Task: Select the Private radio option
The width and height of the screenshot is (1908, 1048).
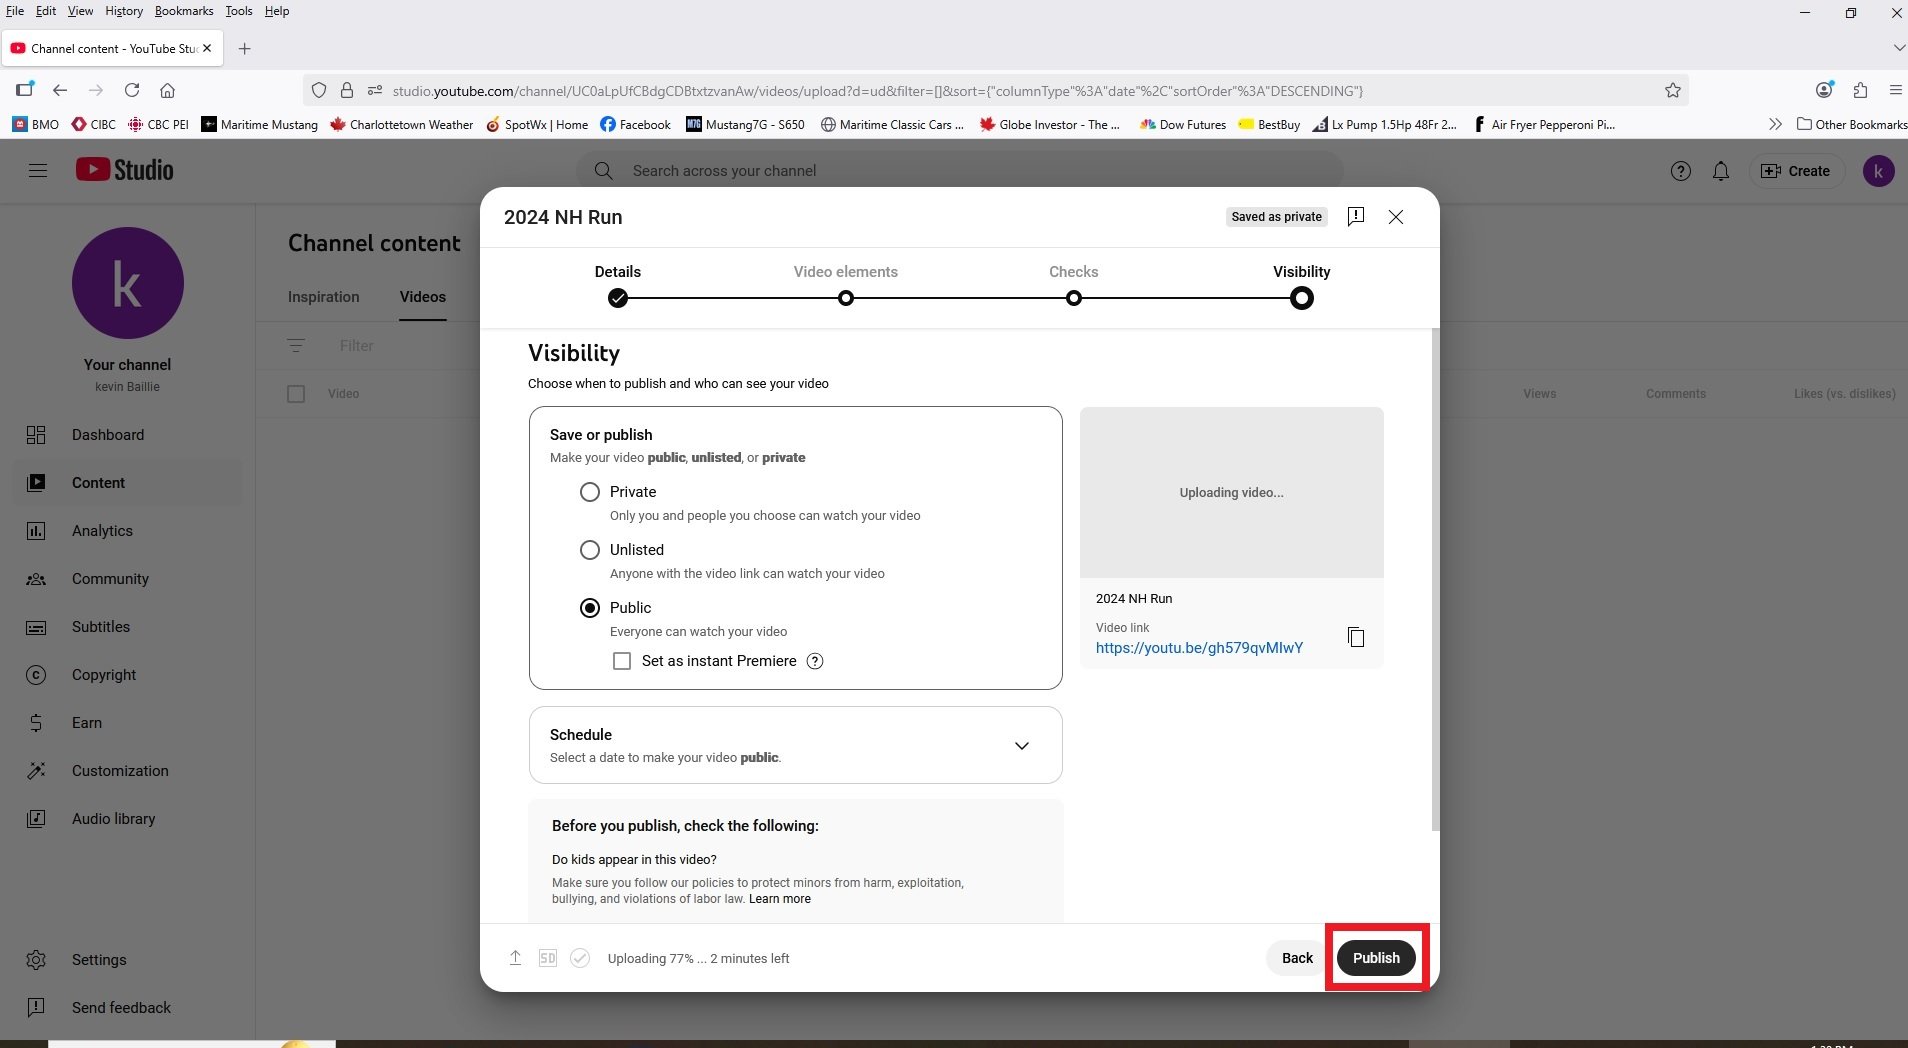Action: [x=590, y=492]
